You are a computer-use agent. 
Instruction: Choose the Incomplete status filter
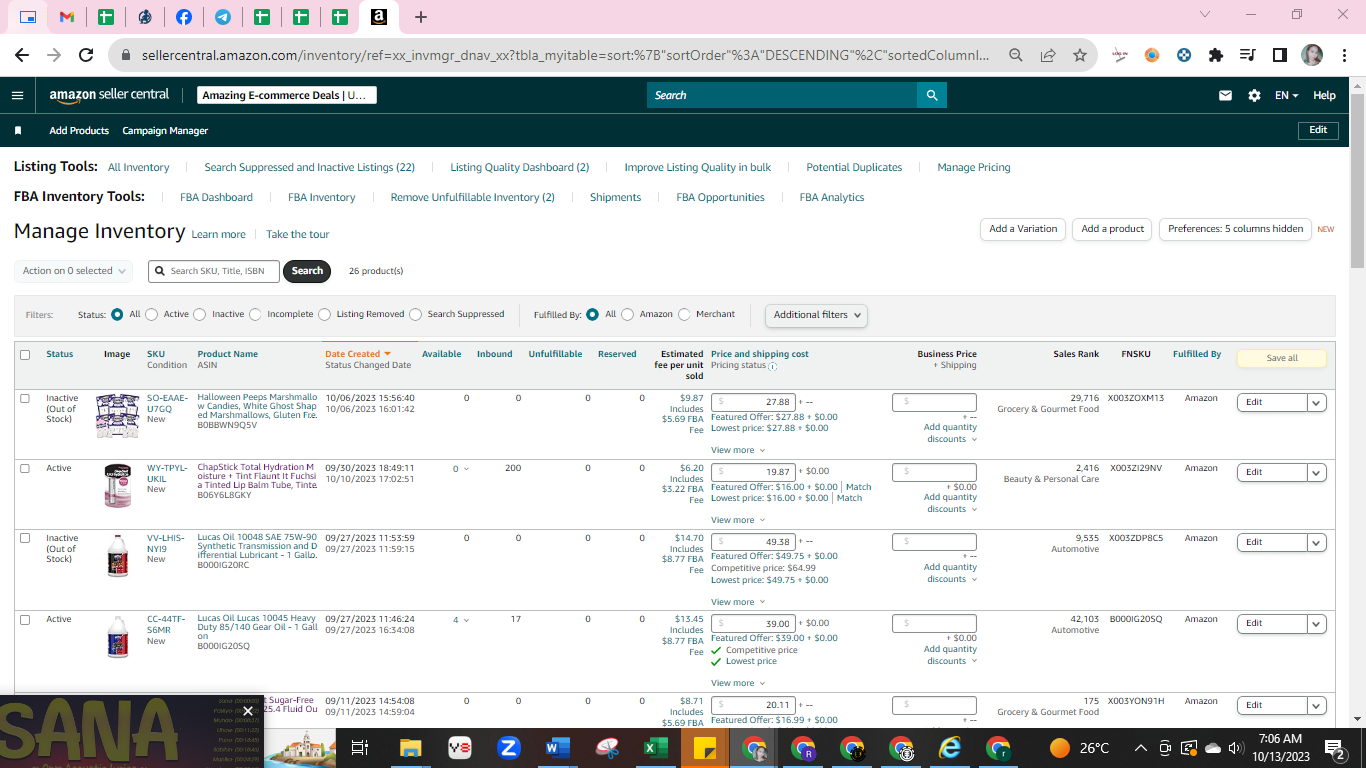[255, 314]
